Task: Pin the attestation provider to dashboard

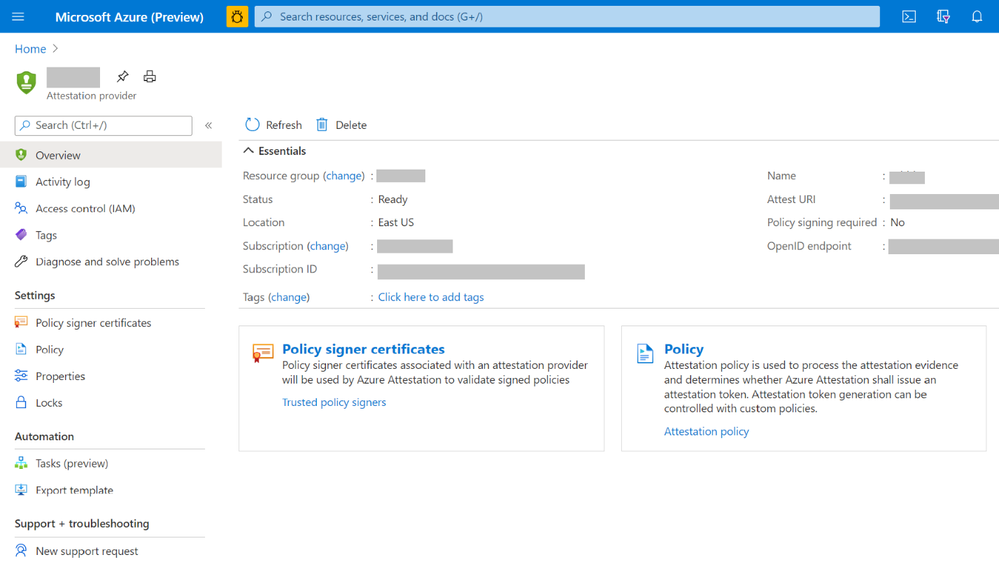Action: (x=122, y=76)
